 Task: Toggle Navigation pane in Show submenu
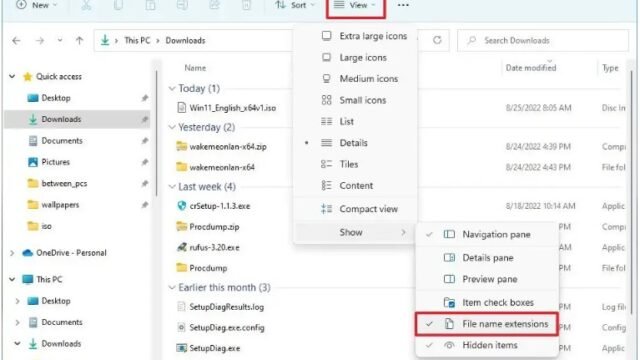pyautogui.click(x=487, y=234)
